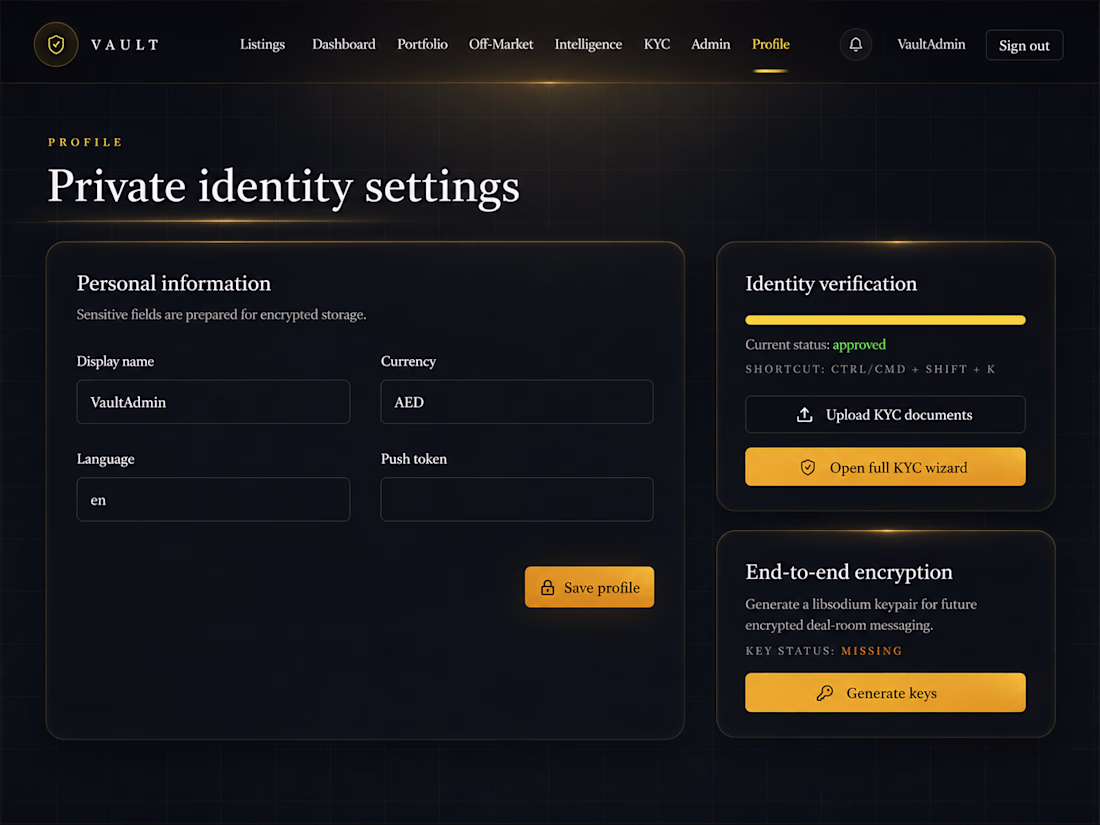Click the 'Language' label
The height and width of the screenshot is (825, 1100).
coord(105,459)
